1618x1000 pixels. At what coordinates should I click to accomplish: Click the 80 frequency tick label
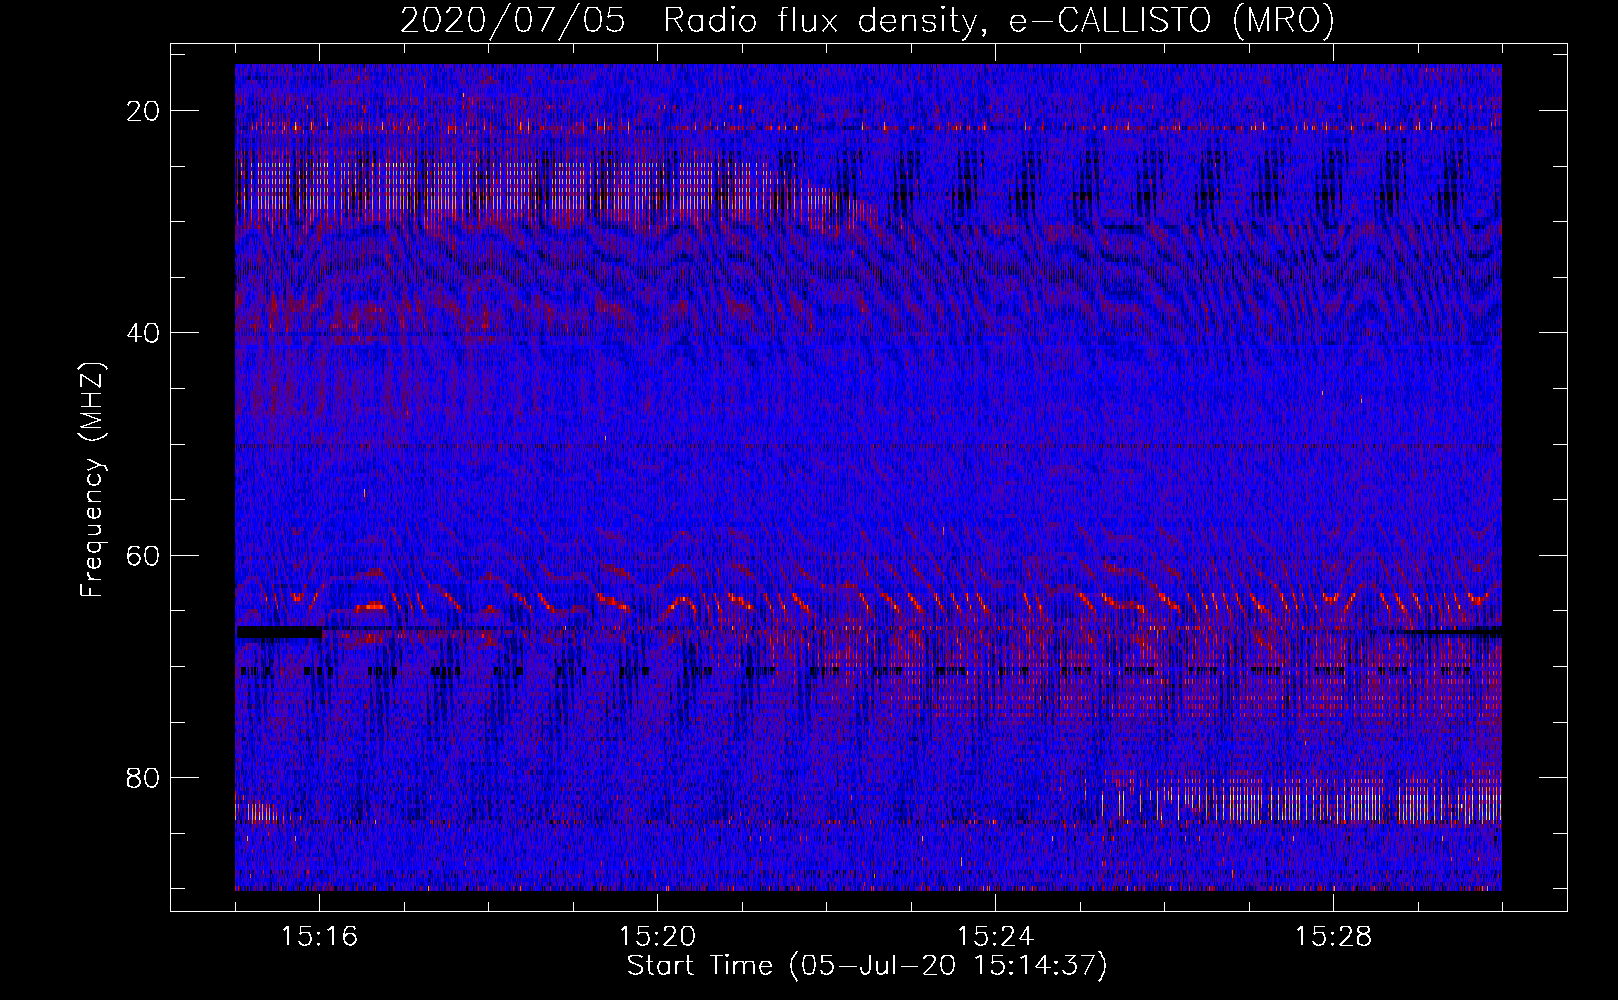[x=143, y=778]
